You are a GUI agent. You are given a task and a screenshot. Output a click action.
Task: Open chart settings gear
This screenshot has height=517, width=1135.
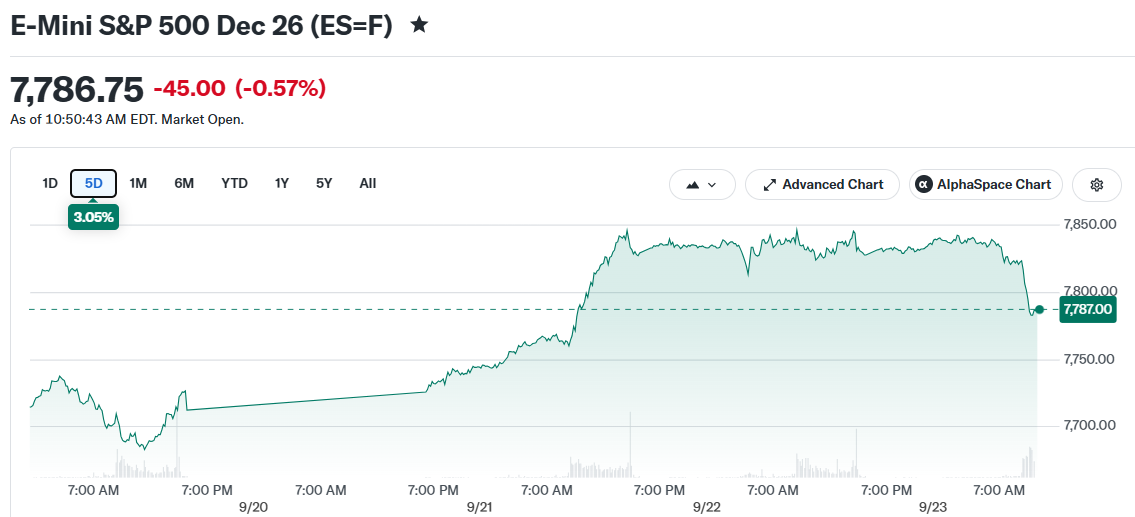tap(1096, 185)
